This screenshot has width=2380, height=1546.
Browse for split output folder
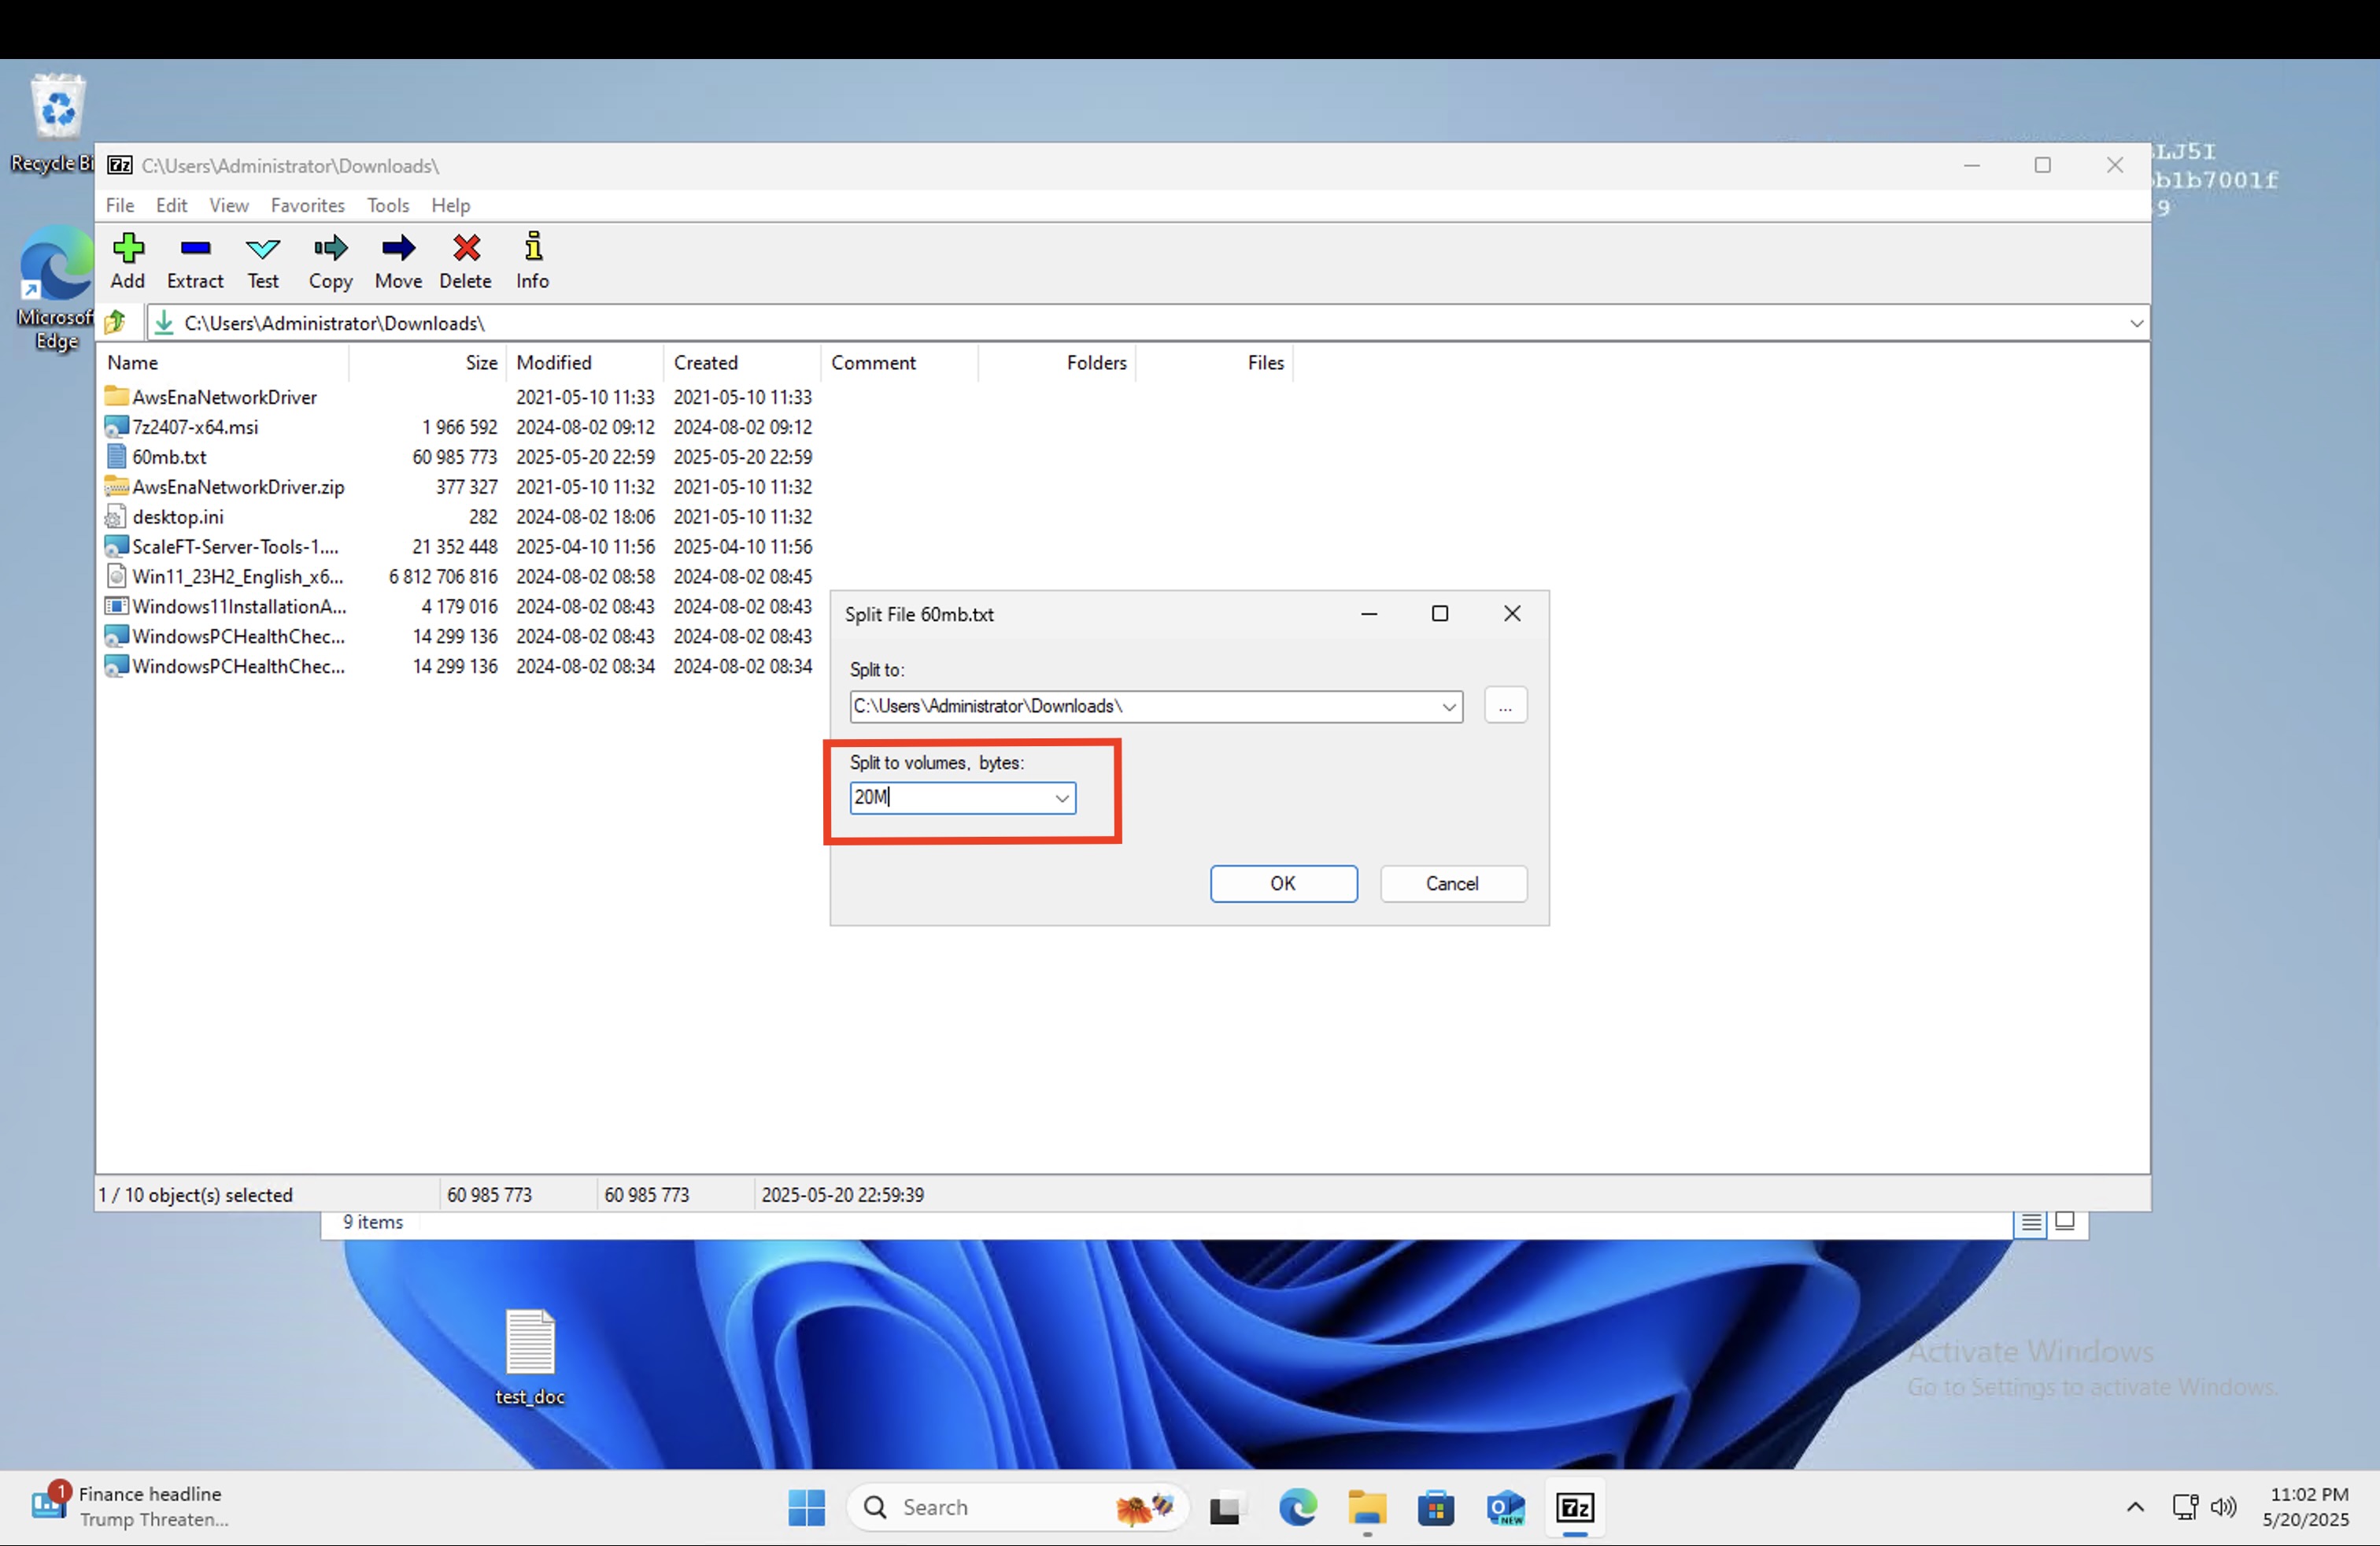tap(1505, 706)
